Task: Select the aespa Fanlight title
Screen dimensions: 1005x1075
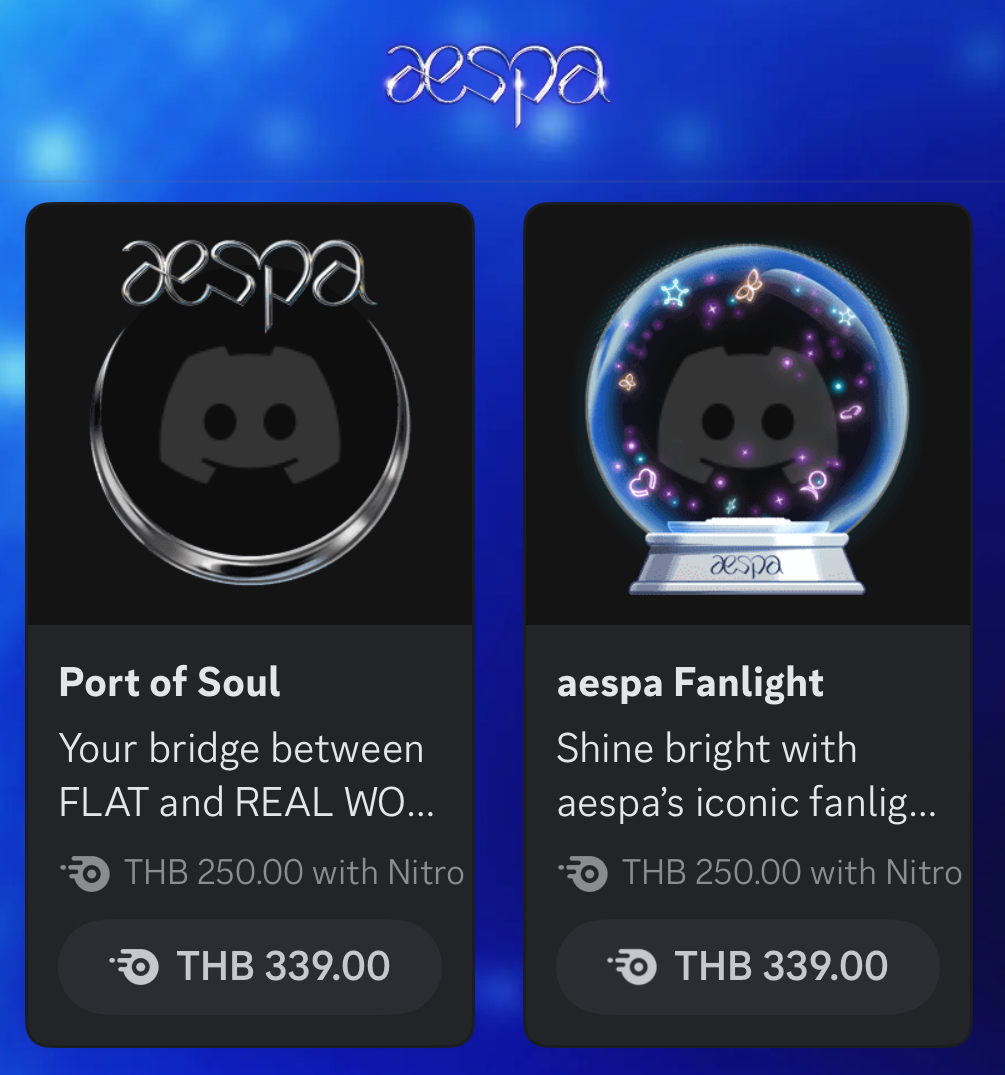Action: pos(690,684)
